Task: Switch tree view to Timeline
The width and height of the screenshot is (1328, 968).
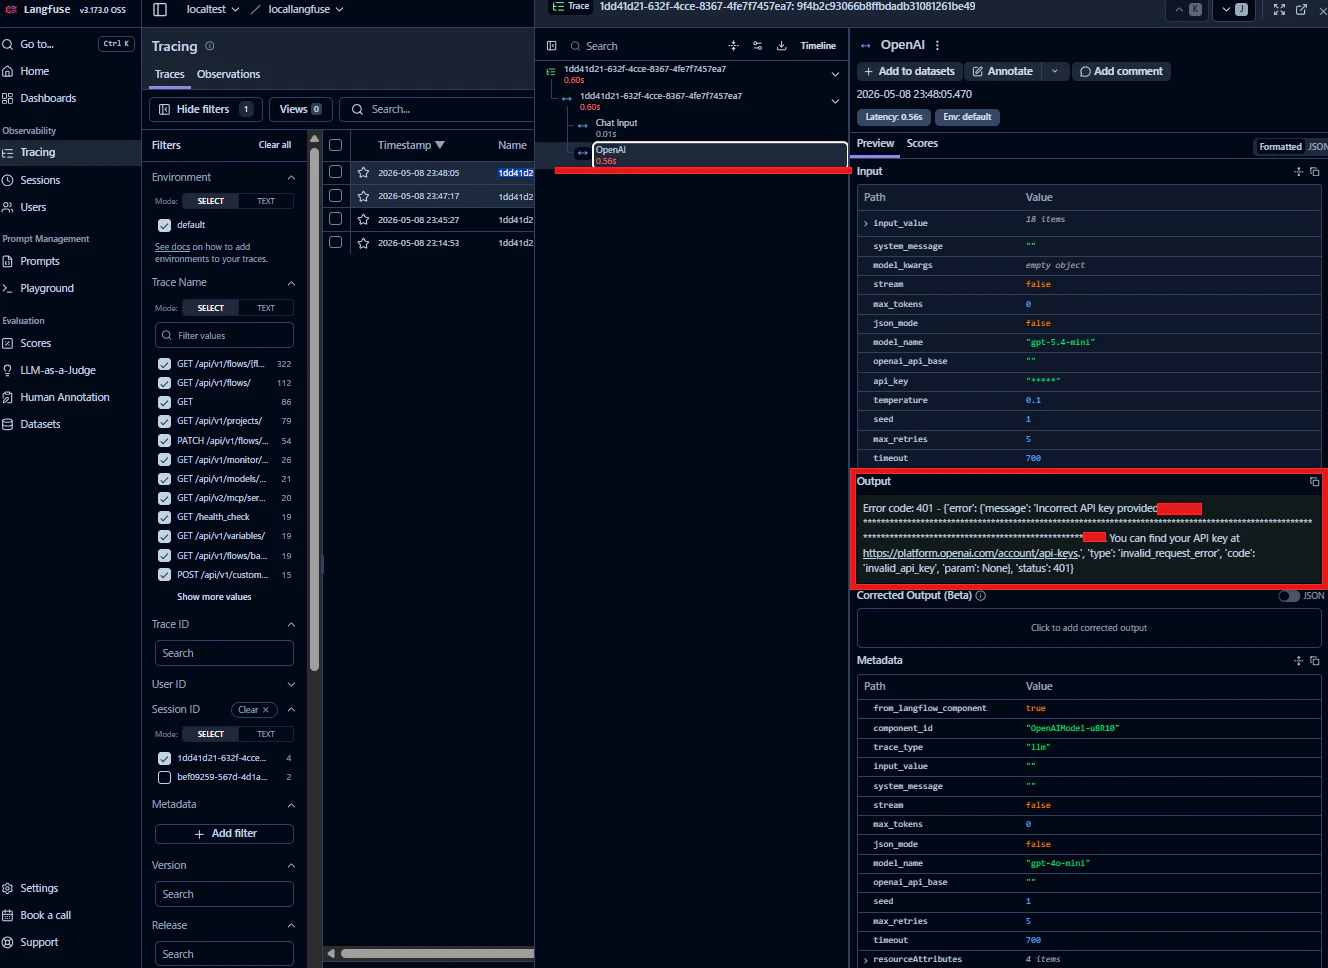Action: pyautogui.click(x=818, y=46)
